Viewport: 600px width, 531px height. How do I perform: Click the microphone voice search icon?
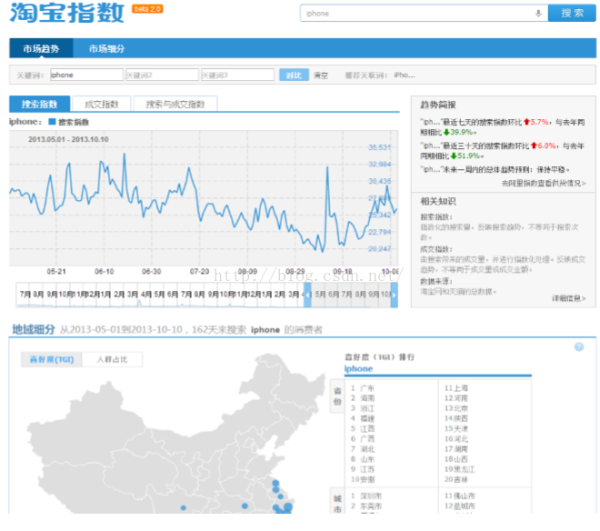coord(540,13)
